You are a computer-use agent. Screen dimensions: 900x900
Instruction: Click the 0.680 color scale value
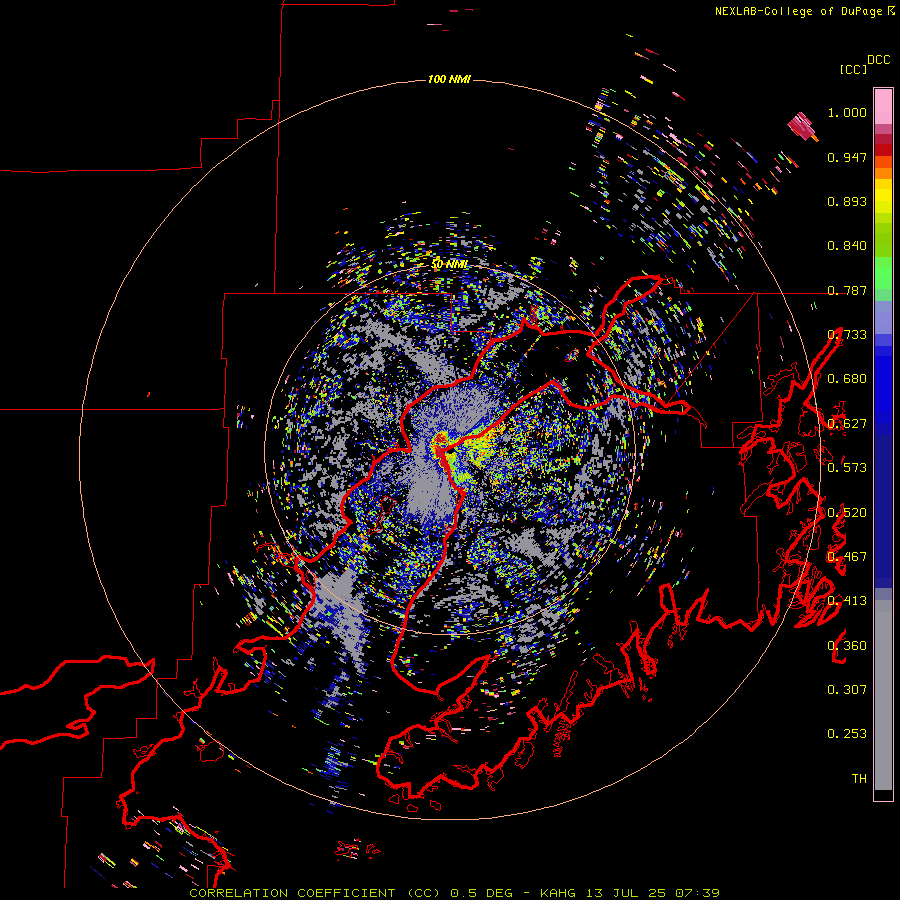pyautogui.click(x=847, y=379)
